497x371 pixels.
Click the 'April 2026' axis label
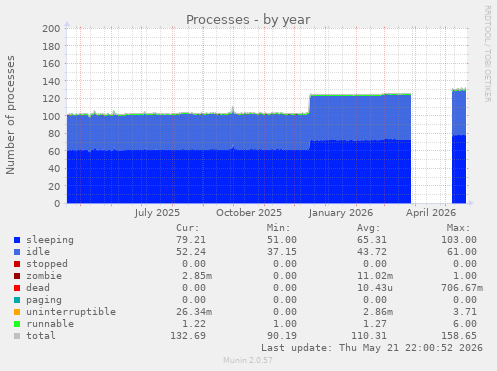(431, 213)
